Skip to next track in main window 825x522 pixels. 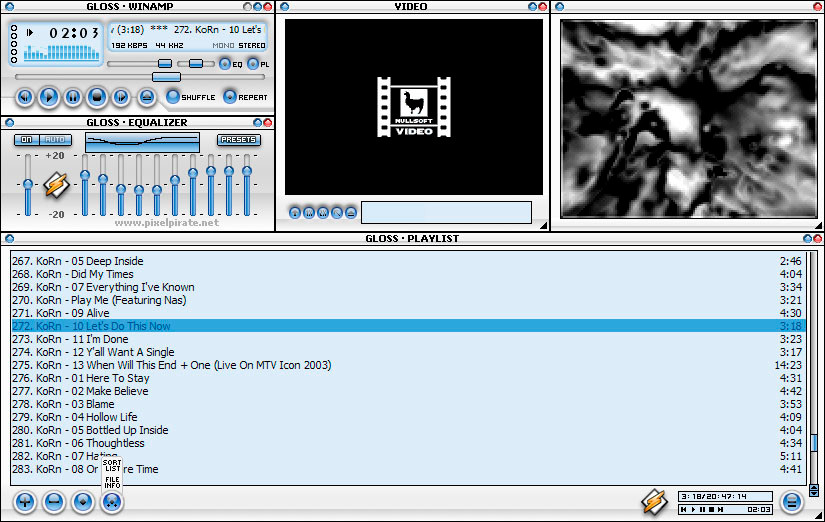pyautogui.click(x=121, y=97)
